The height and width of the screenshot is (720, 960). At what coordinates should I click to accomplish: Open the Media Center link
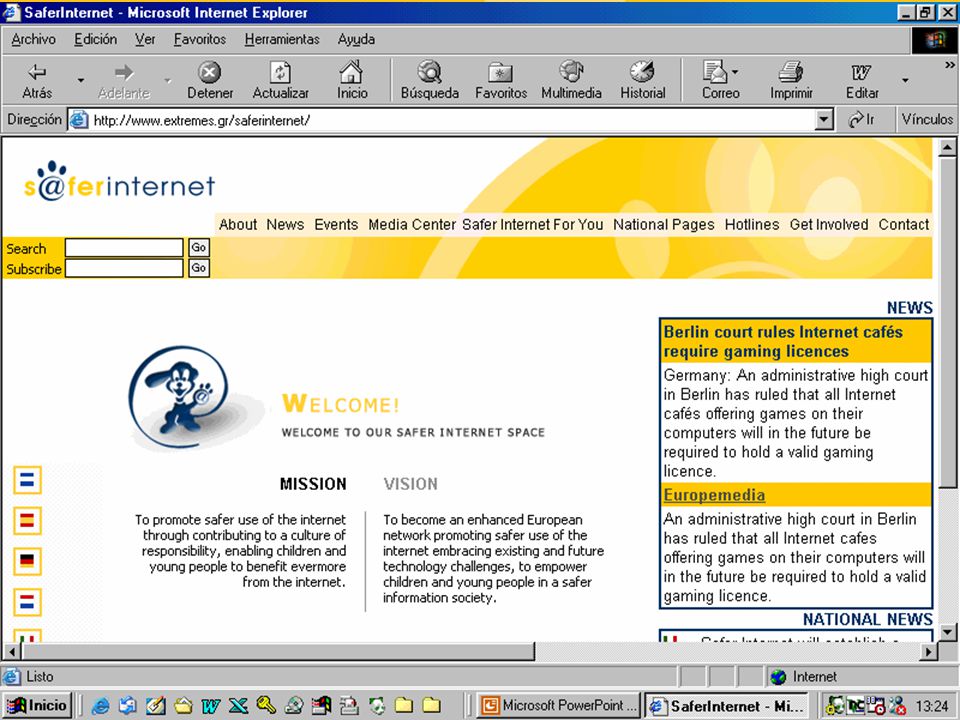[411, 225]
